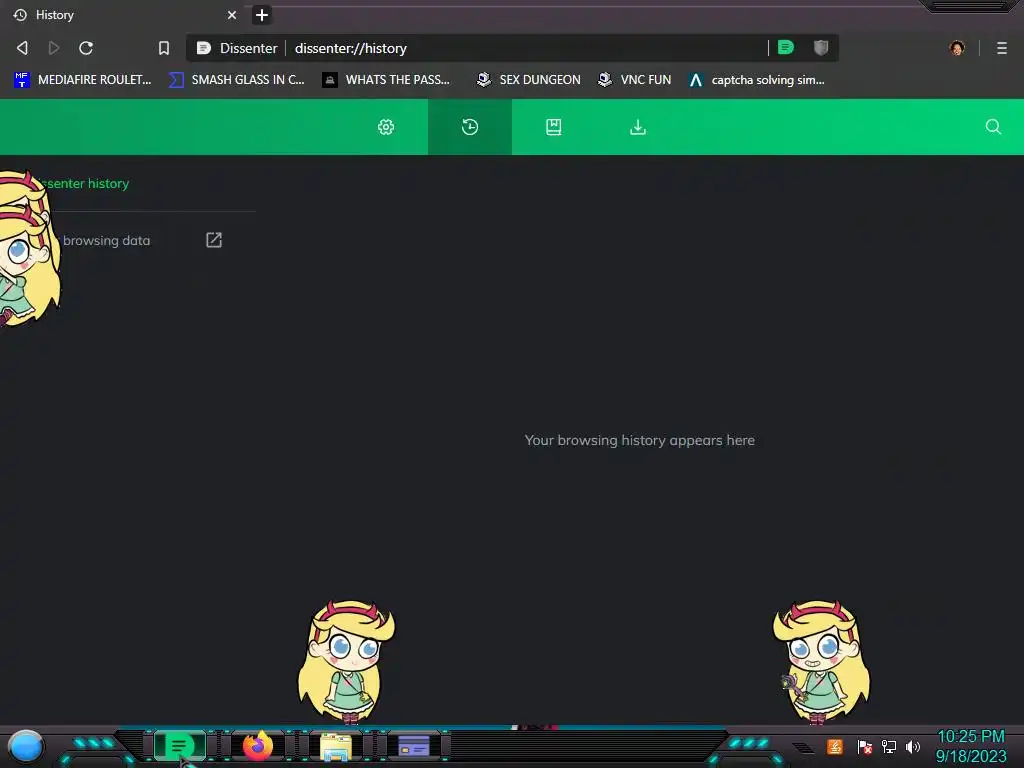Open the Action Center flag tray icon

coord(865,746)
